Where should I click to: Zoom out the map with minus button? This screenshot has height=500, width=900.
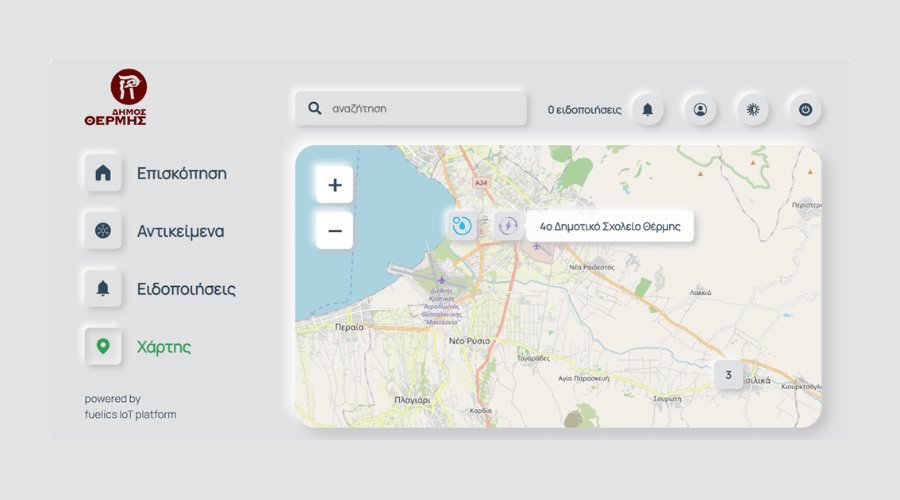pyautogui.click(x=334, y=231)
